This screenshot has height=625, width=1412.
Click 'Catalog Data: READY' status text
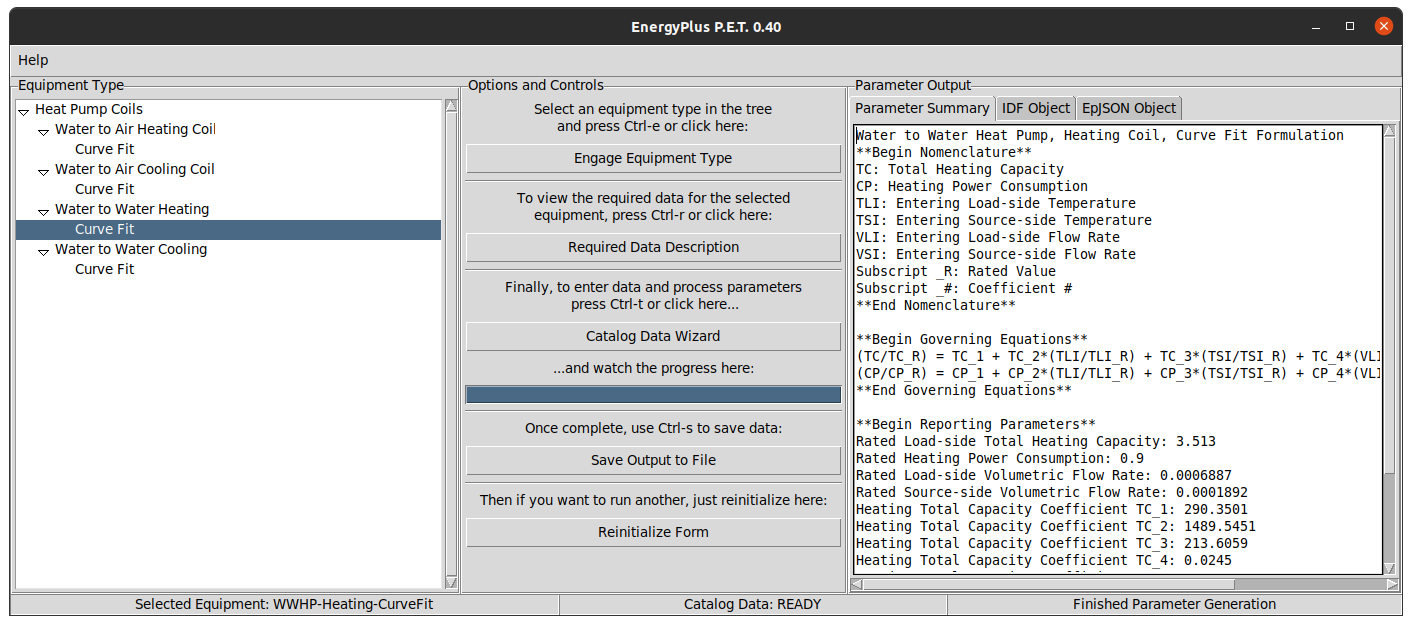752,604
